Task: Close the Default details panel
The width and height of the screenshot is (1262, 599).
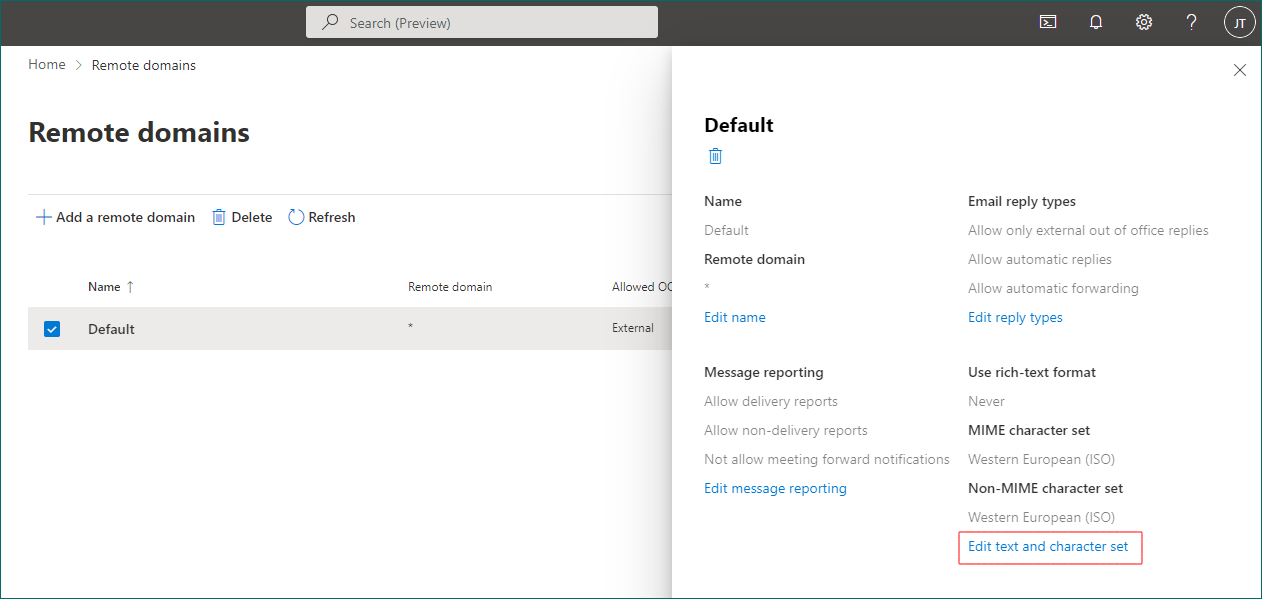Action: tap(1239, 70)
